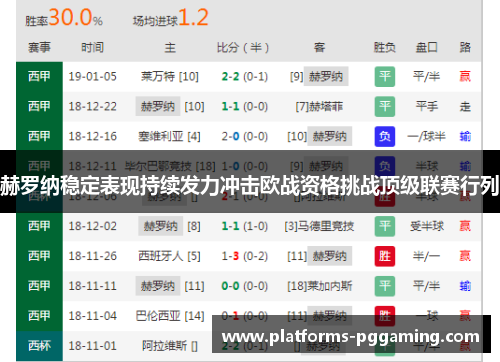The height and width of the screenshot is (362, 500).
Task: Click the 输 result in the 18-11-11 row
Action: tap(465, 286)
